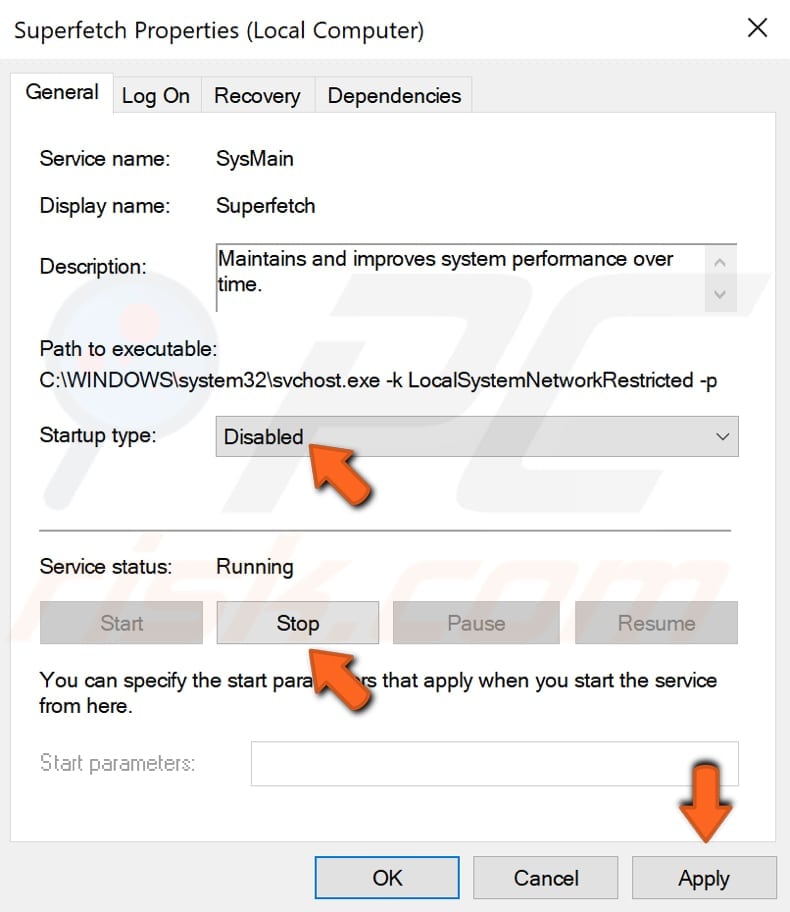Click the Apply button

click(x=703, y=877)
